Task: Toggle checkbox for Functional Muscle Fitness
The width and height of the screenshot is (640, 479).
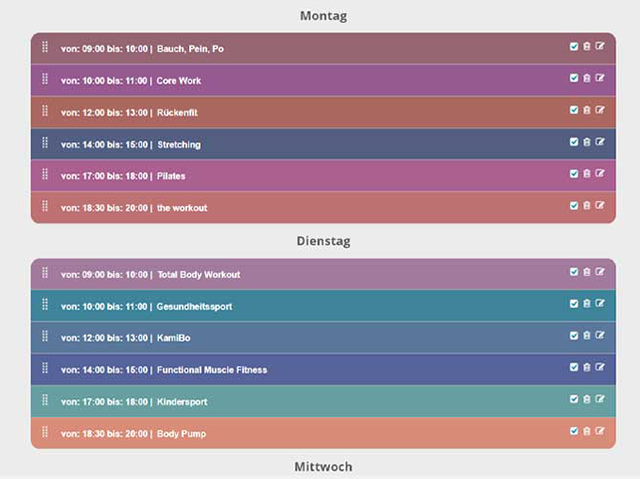Action: coord(574,367)
